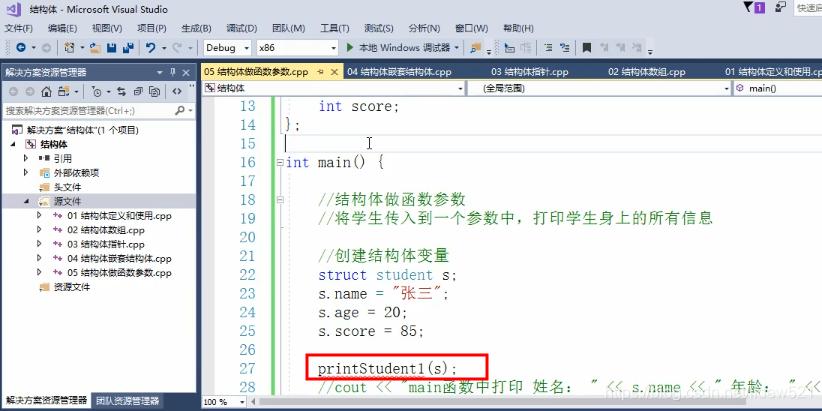
Task: Open the 项目(P) menu
Action: (x=152, y=28)
